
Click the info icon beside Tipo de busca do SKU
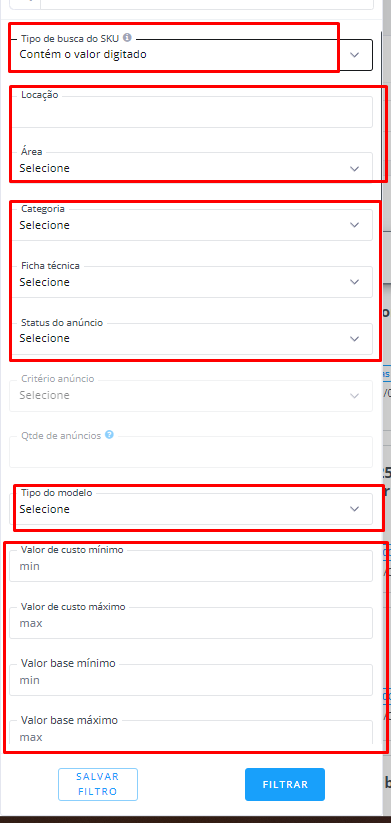pyautogui.click(x=127, y=38)
